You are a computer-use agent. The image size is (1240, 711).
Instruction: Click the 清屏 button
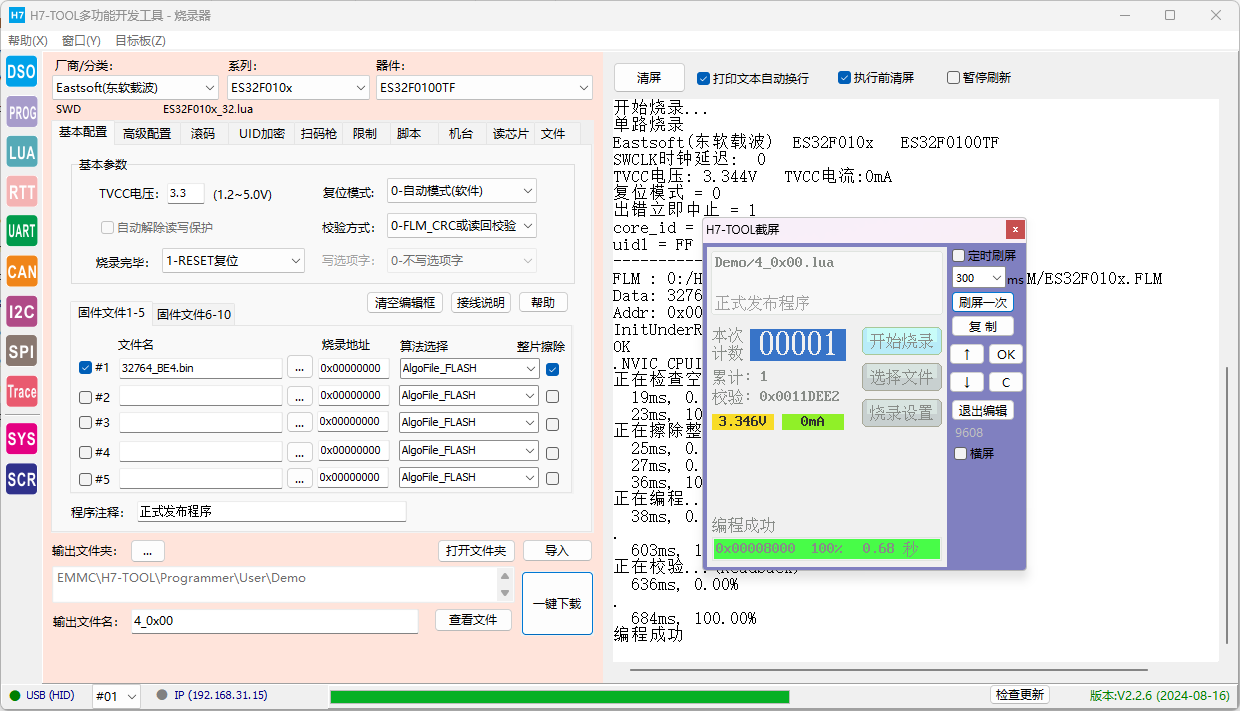(x=649, y=78)
